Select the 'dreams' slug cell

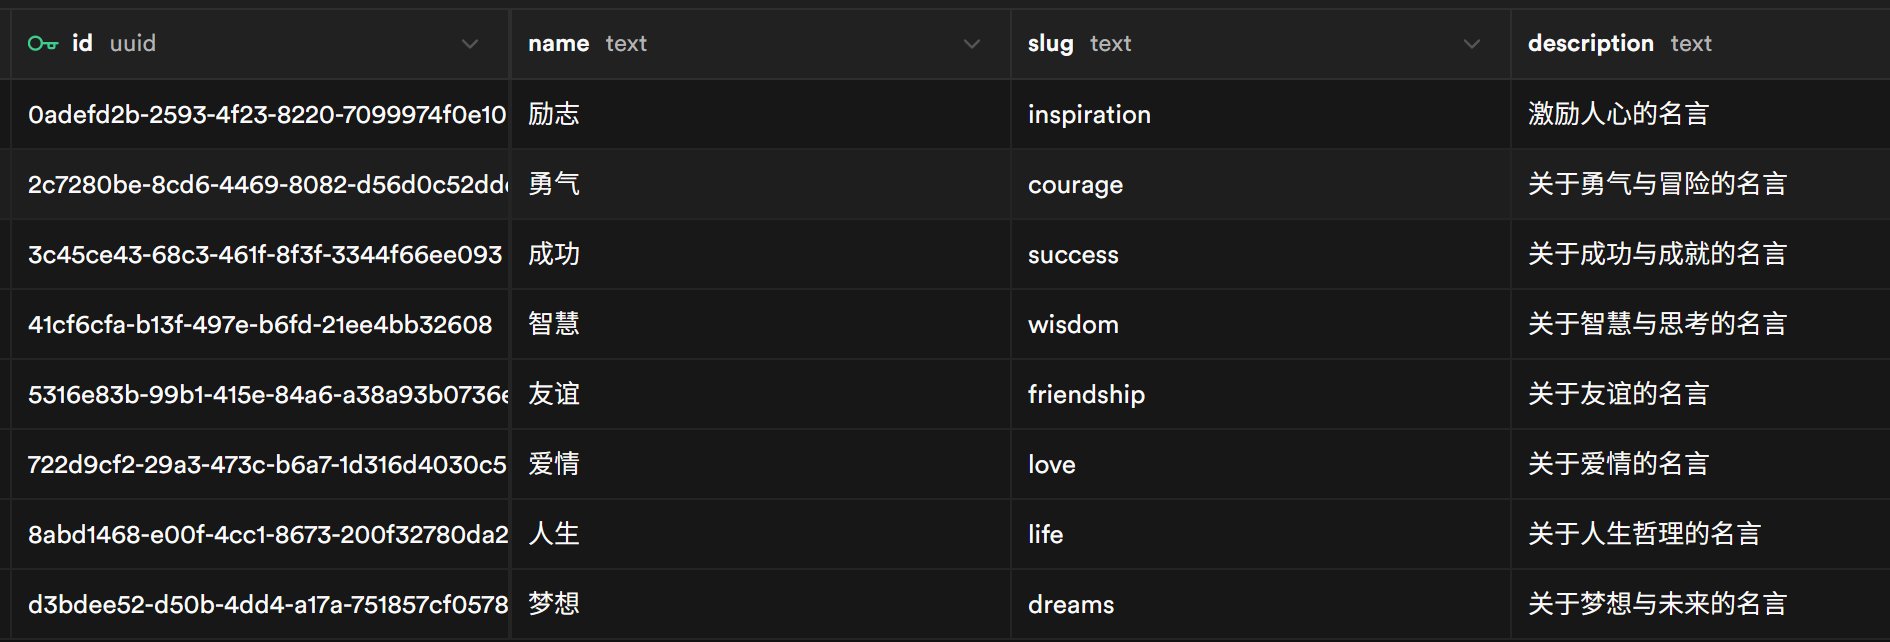(1071, 605)
